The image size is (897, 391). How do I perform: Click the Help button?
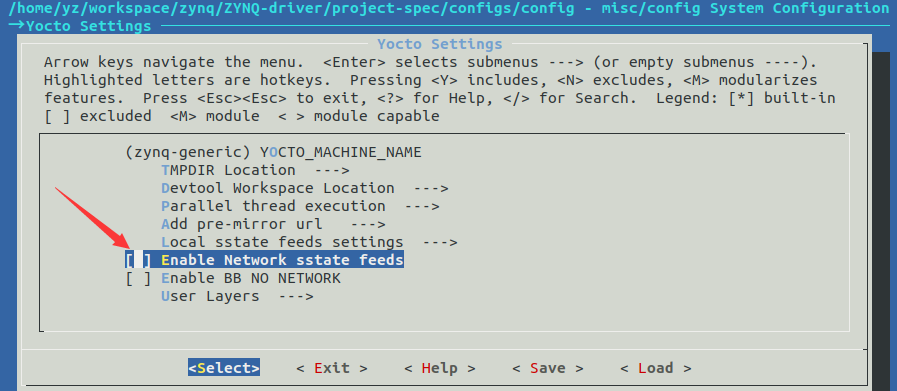439,368
